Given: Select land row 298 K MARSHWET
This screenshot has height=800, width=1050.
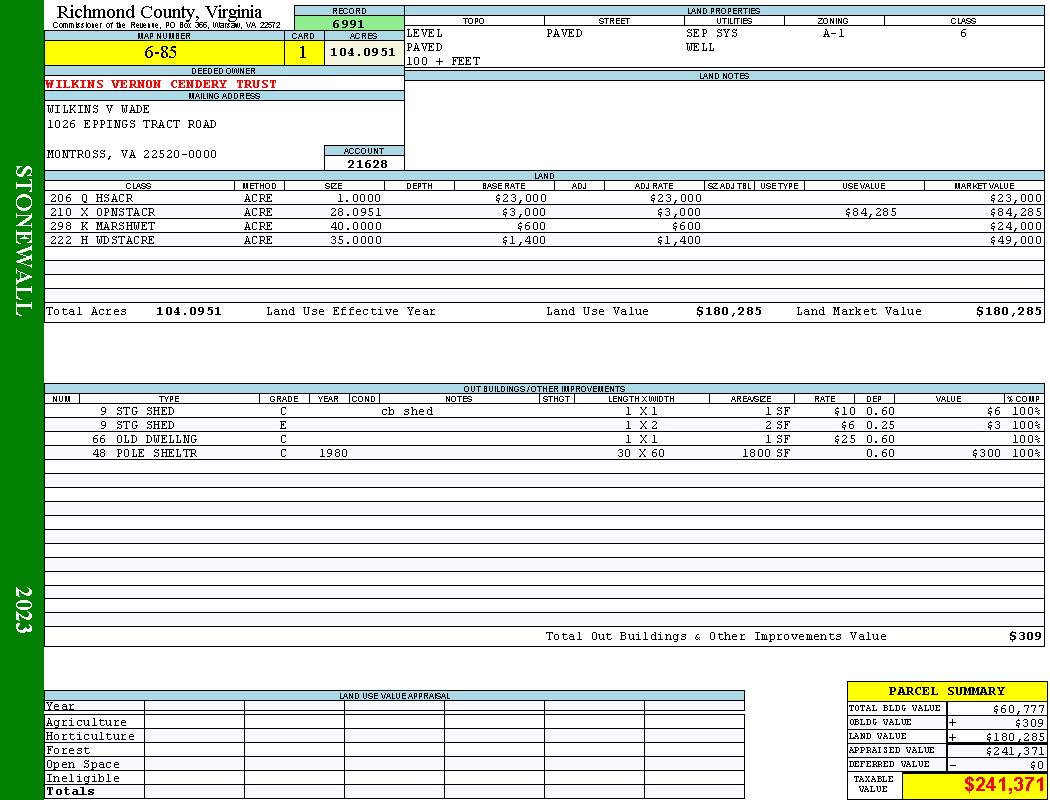Looking at the screenshot, I should click(x=544, y=226).
